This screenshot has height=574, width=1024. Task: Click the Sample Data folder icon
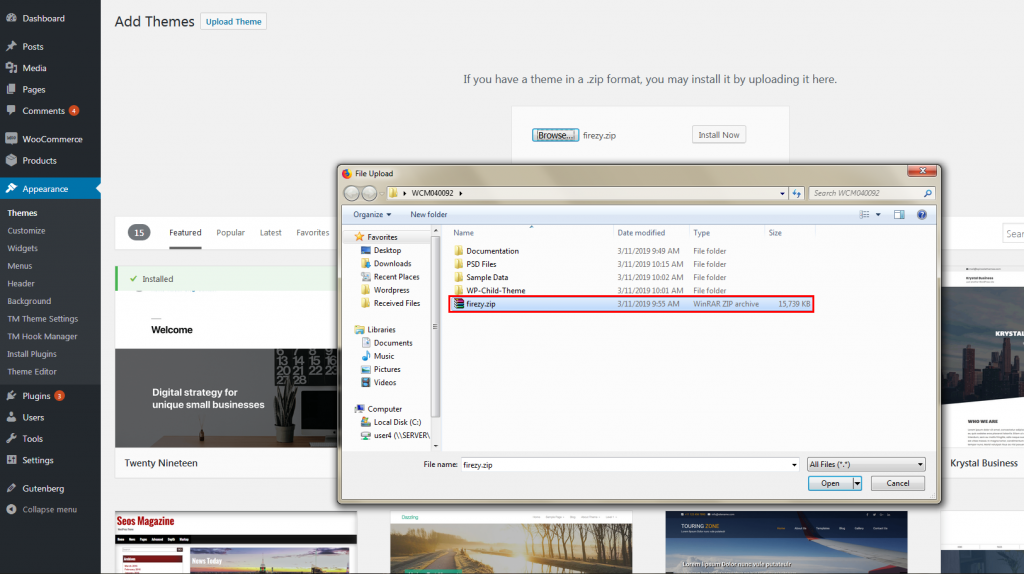click(x=458, y=277)
